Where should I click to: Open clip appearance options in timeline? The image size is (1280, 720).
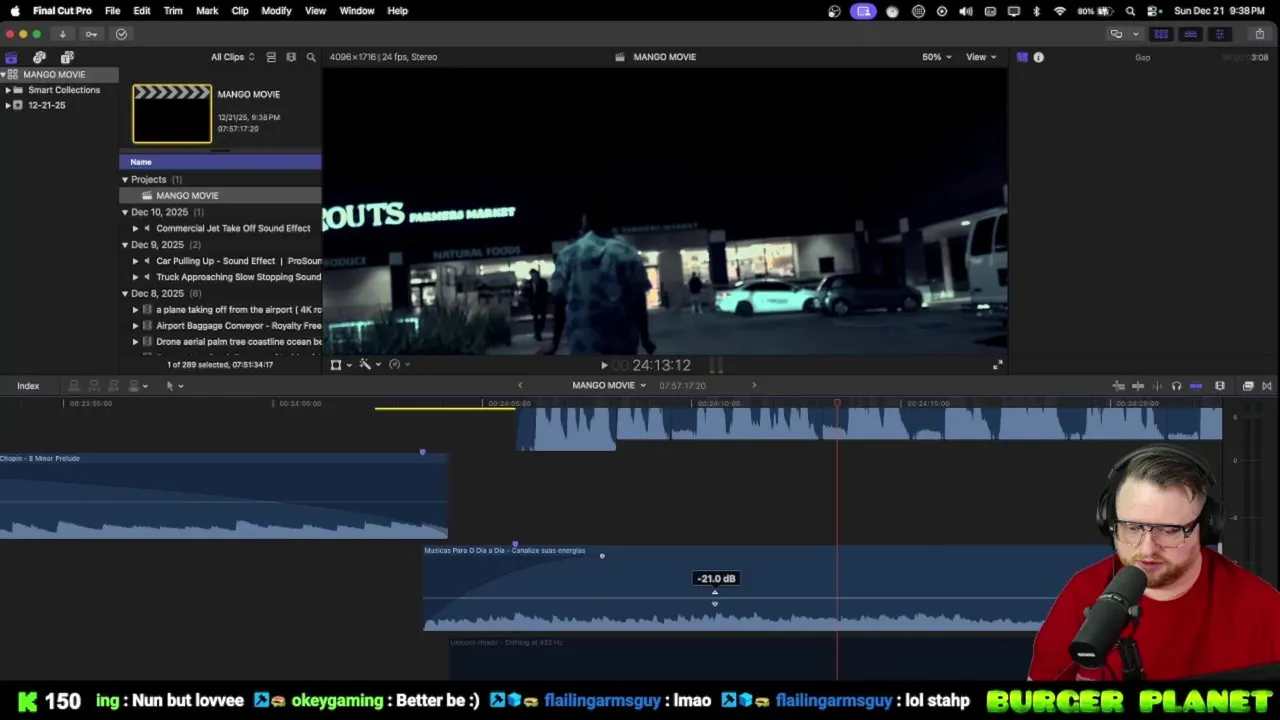(1220, 386)
